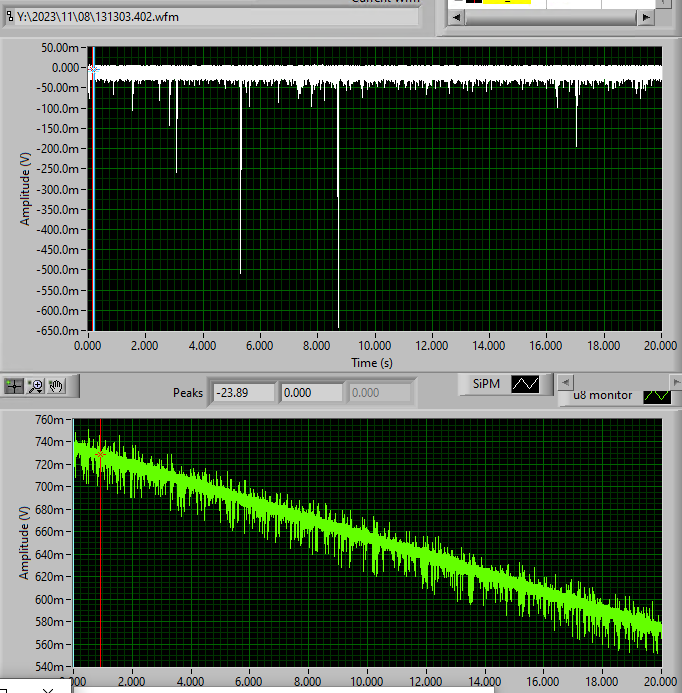This screenshot has width=682, height=693.
Task: Open the SiPM plot style sample
Action: click(525, 384)
